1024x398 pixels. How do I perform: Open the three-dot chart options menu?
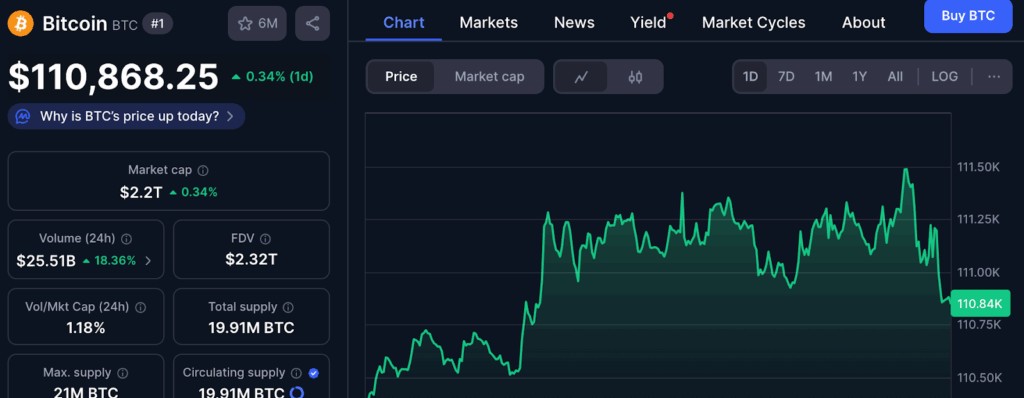pos(994,77)
